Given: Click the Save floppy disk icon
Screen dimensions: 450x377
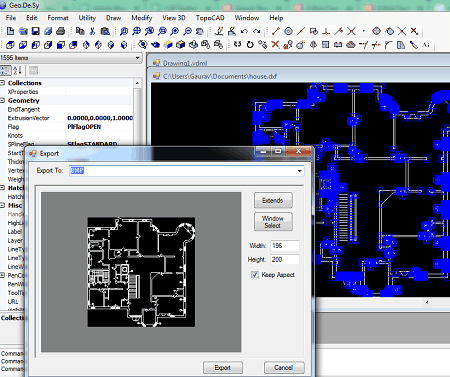Looking at the screenshot, I should pyautogui.click(x=36, y=31).
